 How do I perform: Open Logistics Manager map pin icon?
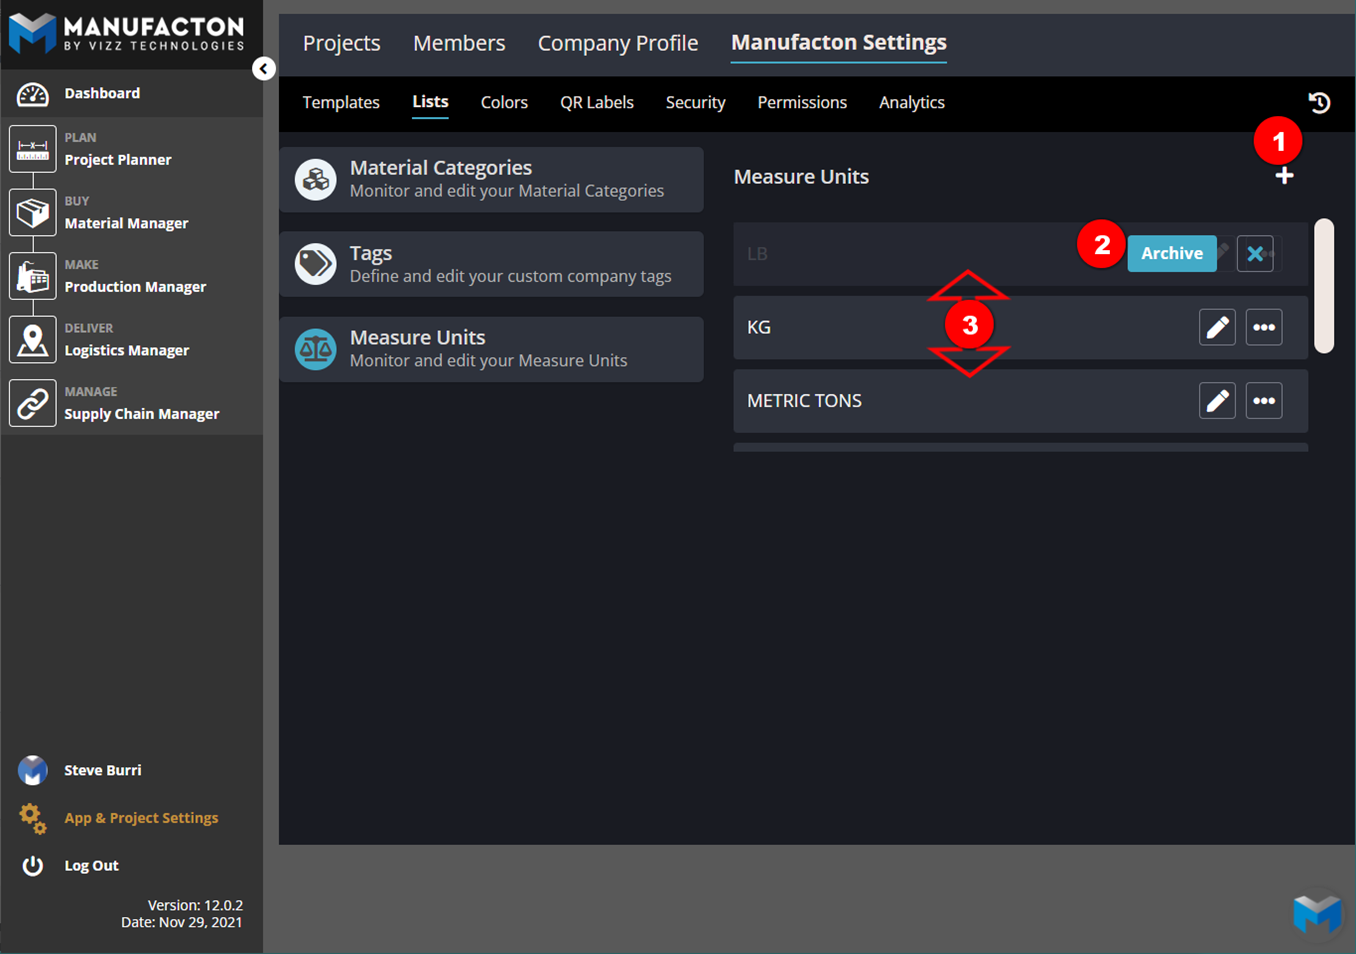(33, 340)
